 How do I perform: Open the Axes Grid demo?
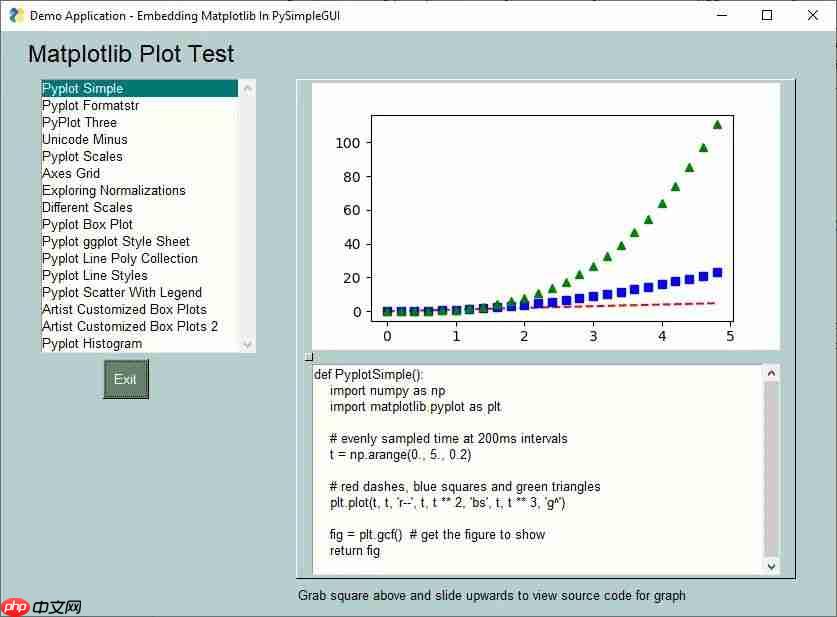[x=139, y=173]
